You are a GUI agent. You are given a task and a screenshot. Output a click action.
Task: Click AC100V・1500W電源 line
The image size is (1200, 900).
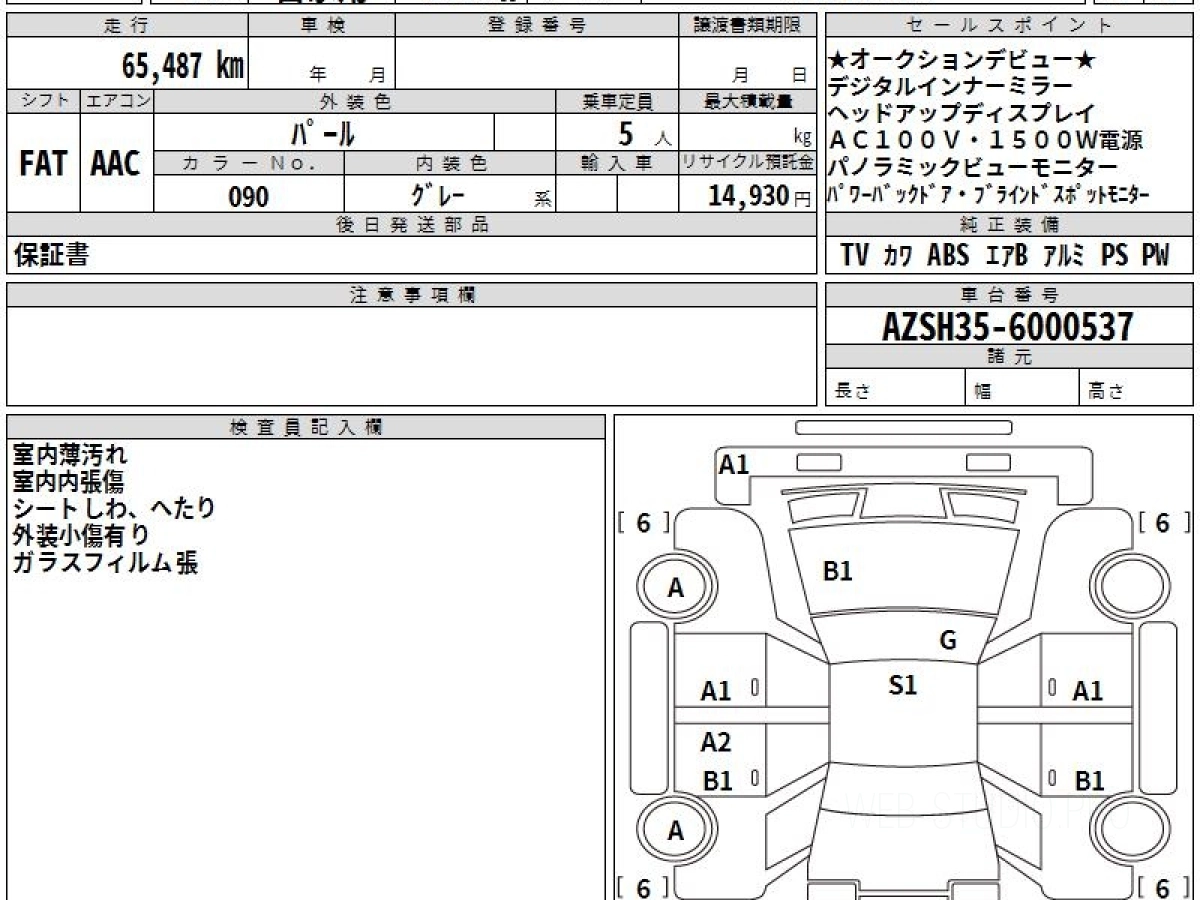tap(986, 140)
